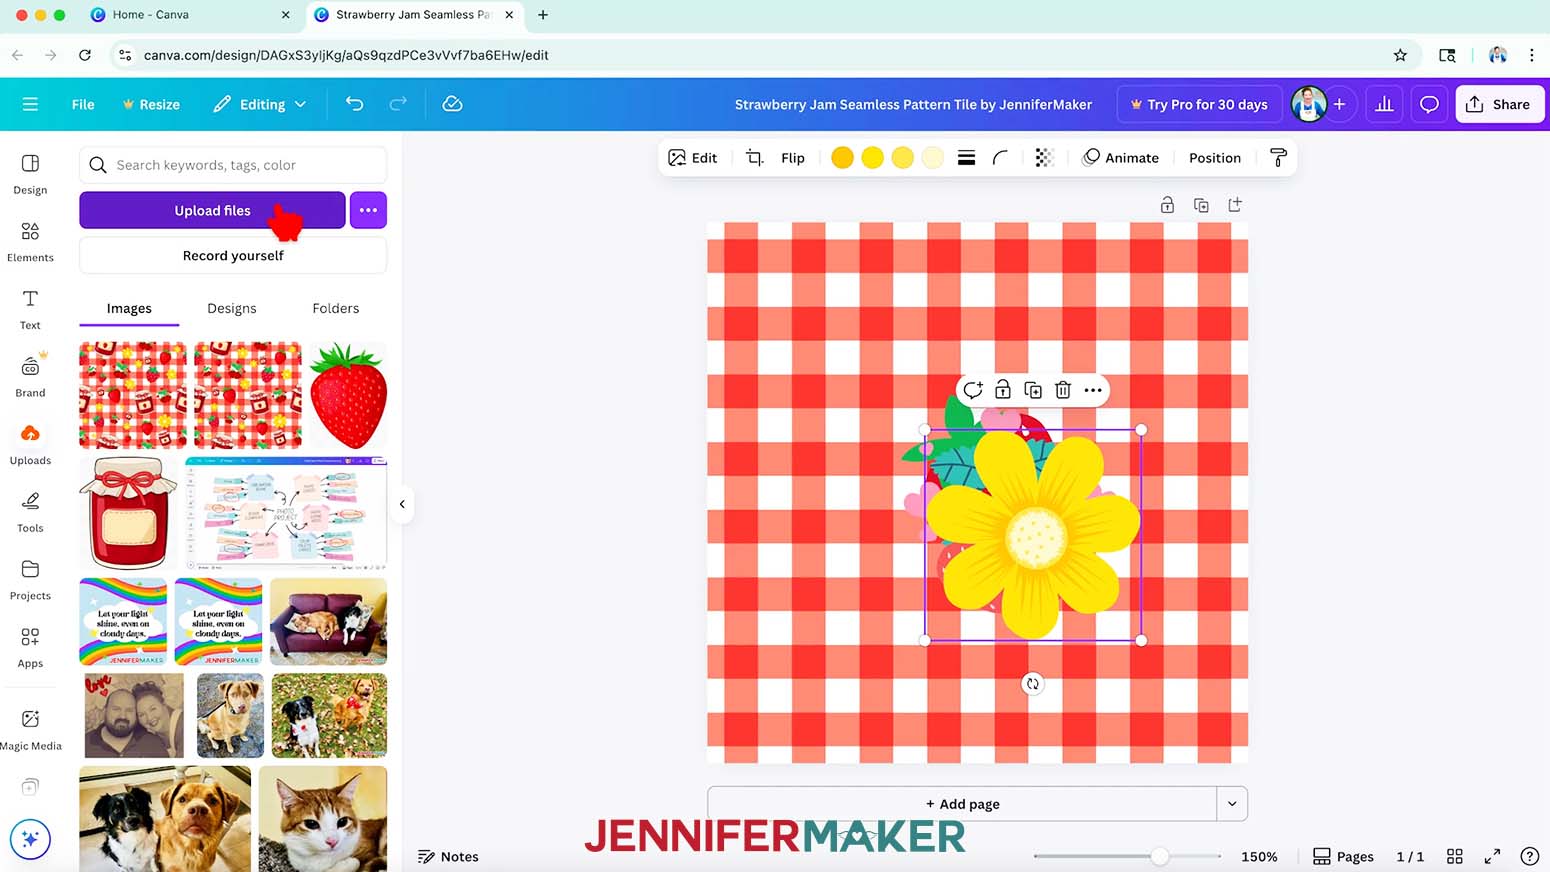
Task: Check cloud save status icon
Action: coord(452,104)
